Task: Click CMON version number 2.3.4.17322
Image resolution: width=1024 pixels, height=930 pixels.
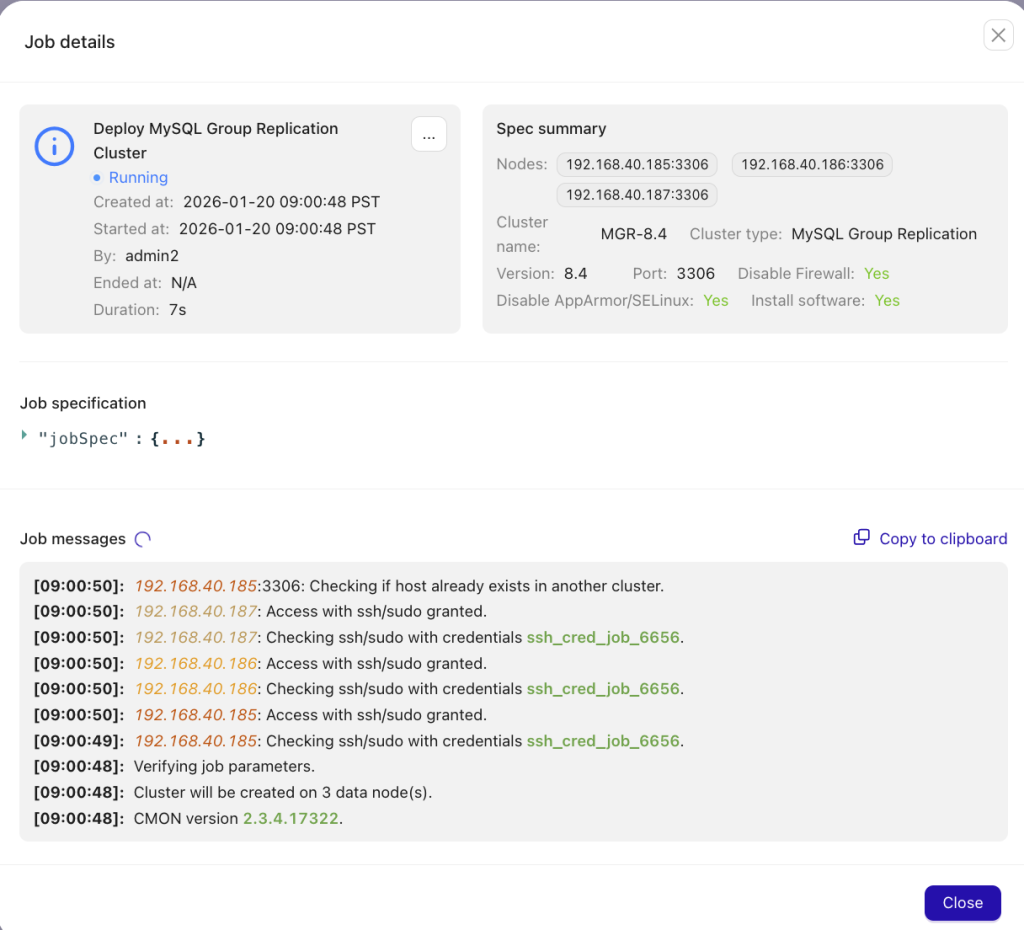Action: [x=291, y=819]
